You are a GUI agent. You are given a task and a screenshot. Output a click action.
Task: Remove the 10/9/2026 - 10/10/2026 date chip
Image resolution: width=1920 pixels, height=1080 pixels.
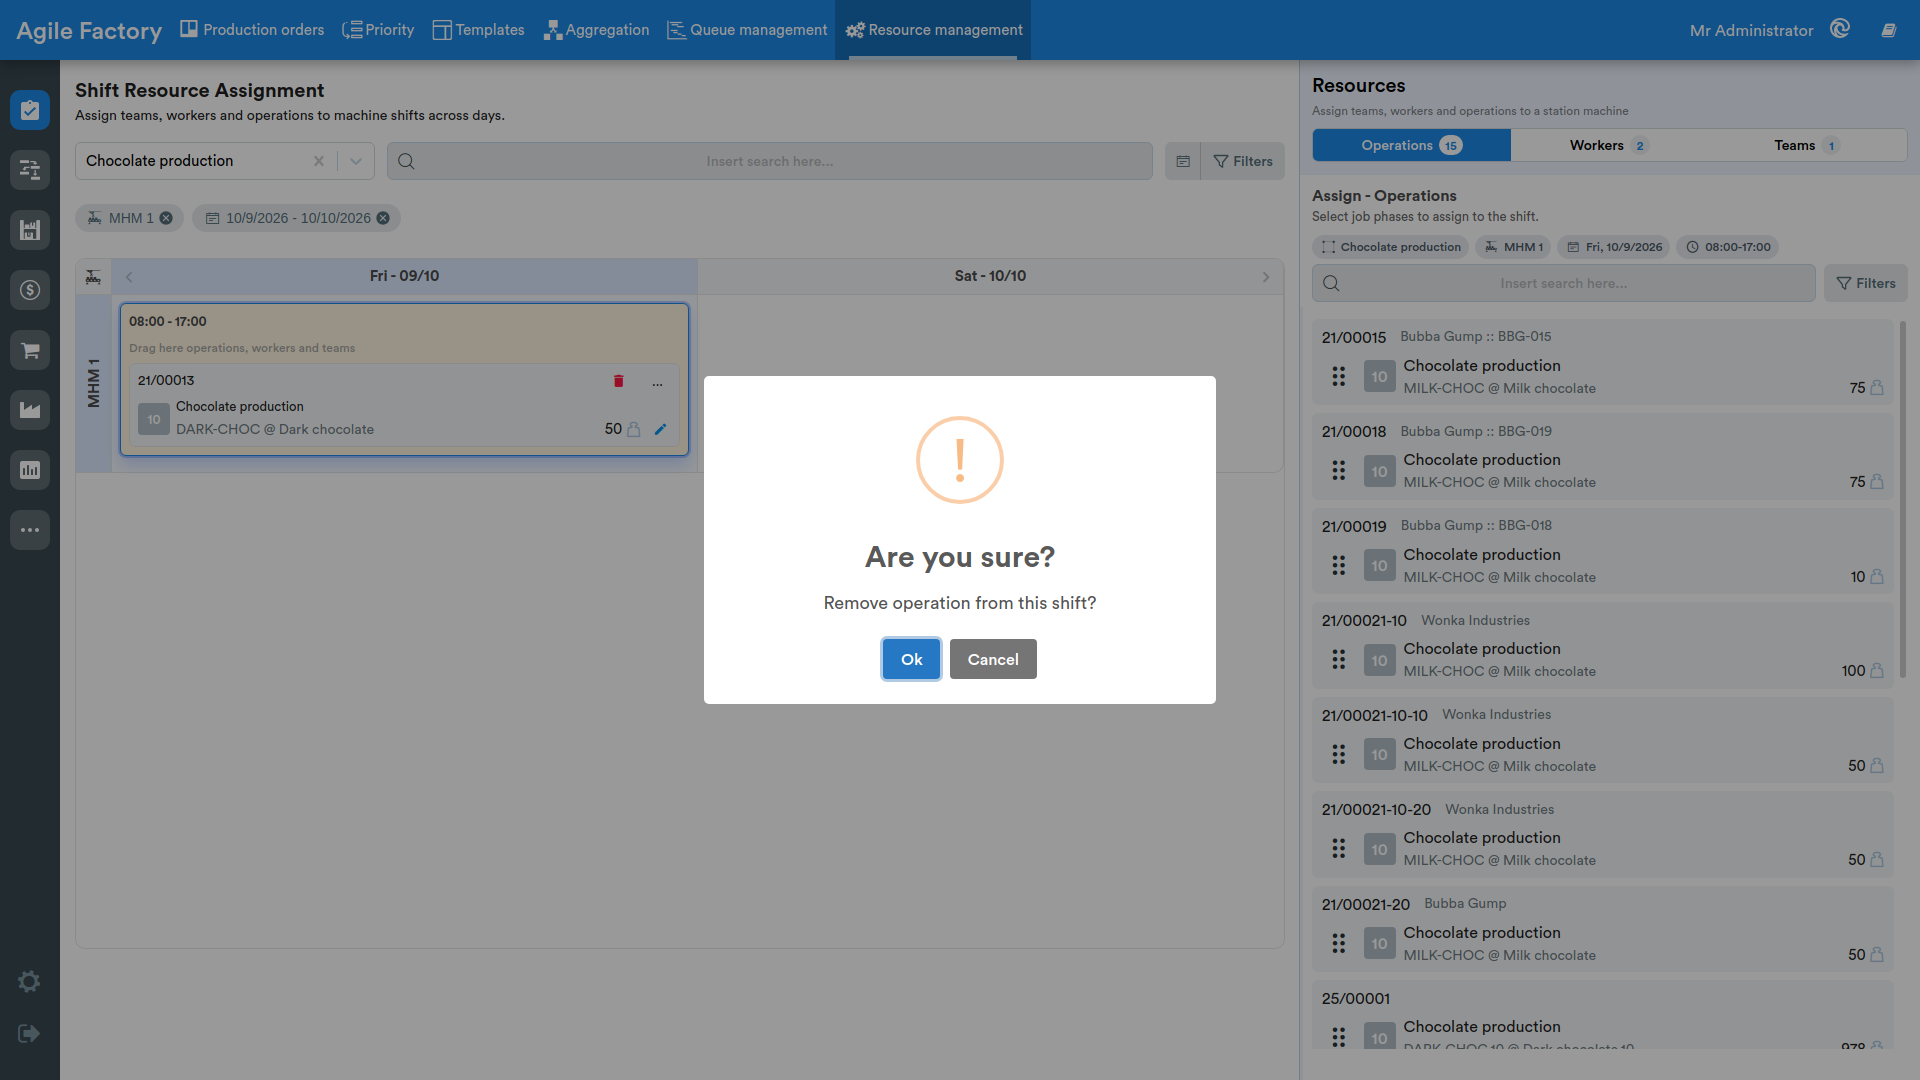tap(383, 218)
